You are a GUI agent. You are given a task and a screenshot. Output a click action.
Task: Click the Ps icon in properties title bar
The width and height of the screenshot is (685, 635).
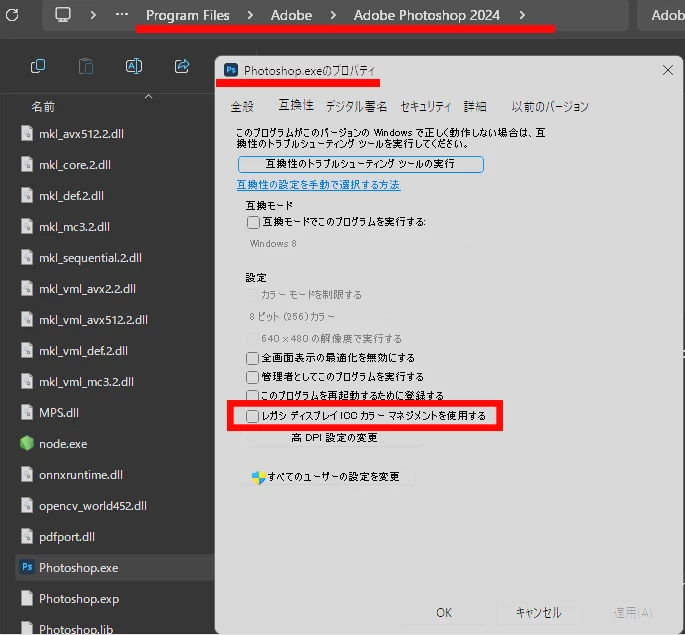click(231, 70)
